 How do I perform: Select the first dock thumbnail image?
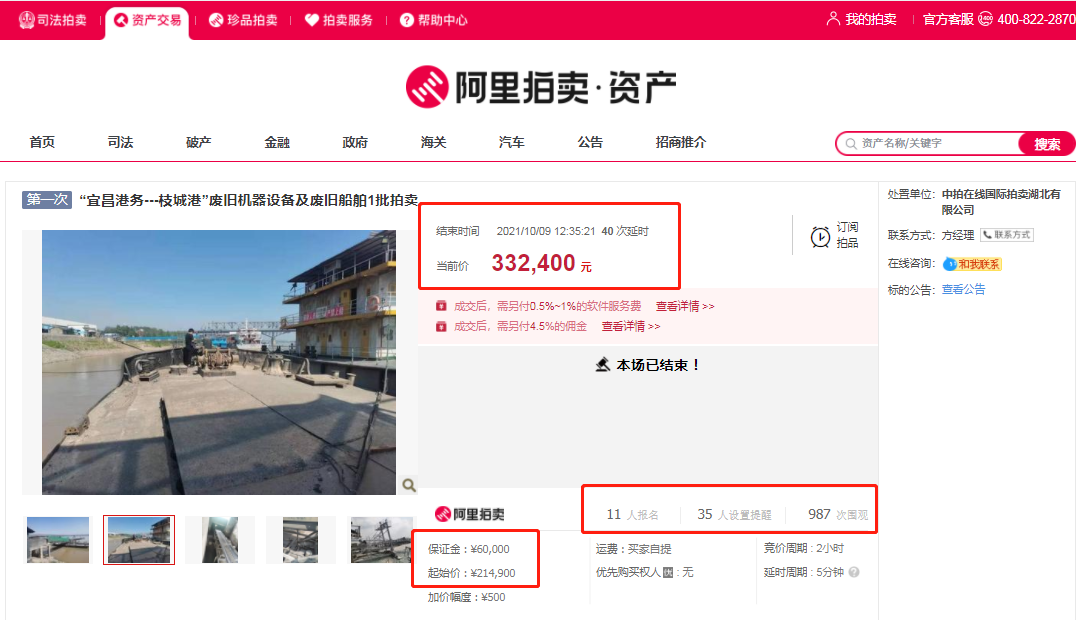point(58,540)
